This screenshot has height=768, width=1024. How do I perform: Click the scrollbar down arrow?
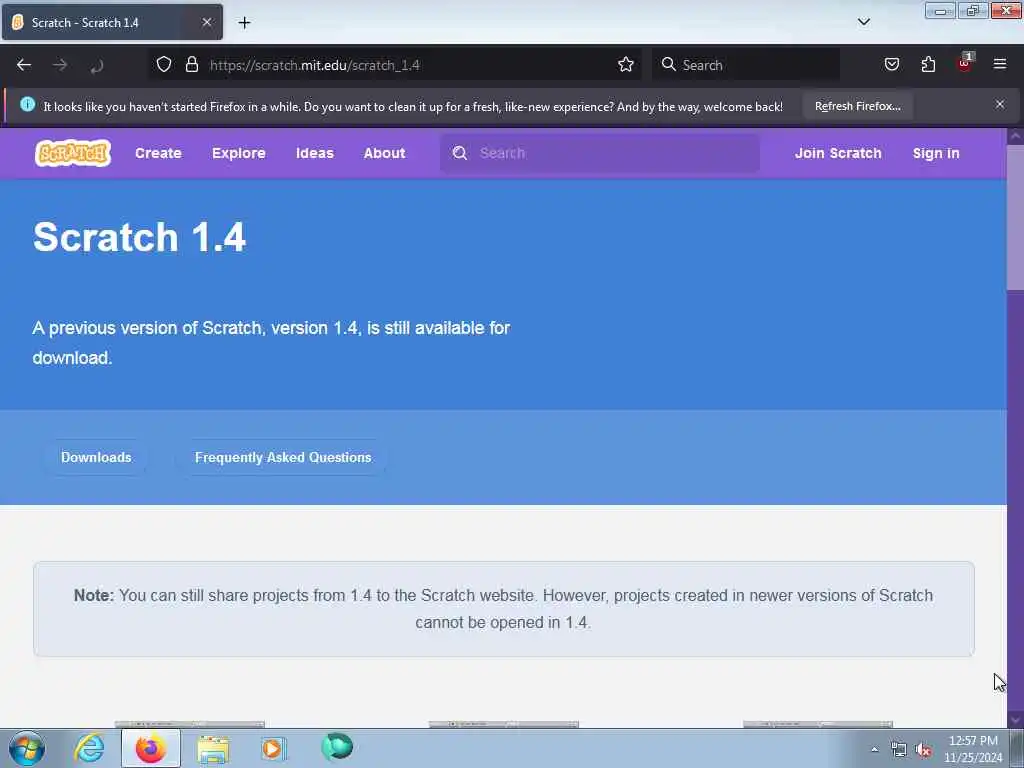(x=1015, y=720)
